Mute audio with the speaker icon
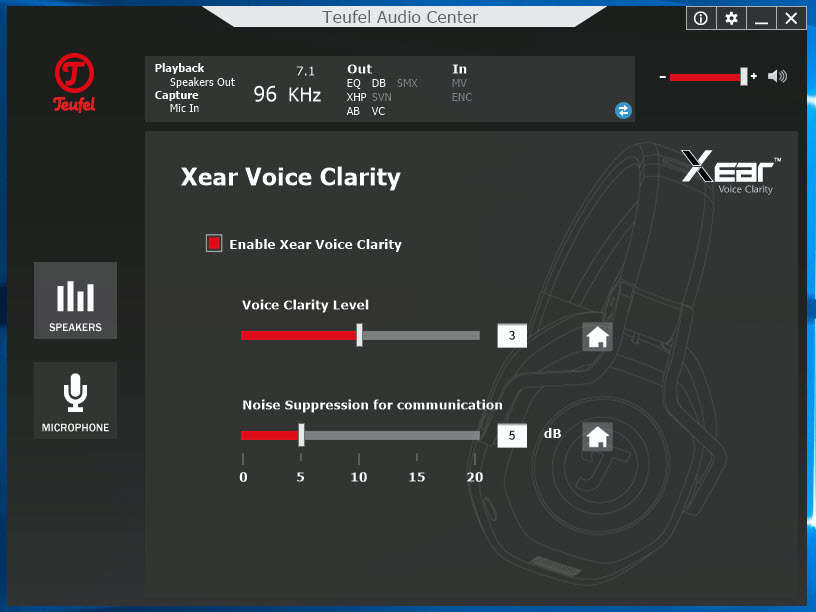 point(777,76)
